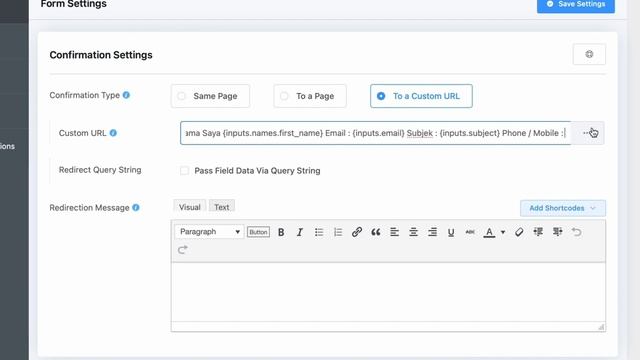Apply the text color A button
This screenshot has width=640, height=360.
pyautogui.click(x=489, y=232)
